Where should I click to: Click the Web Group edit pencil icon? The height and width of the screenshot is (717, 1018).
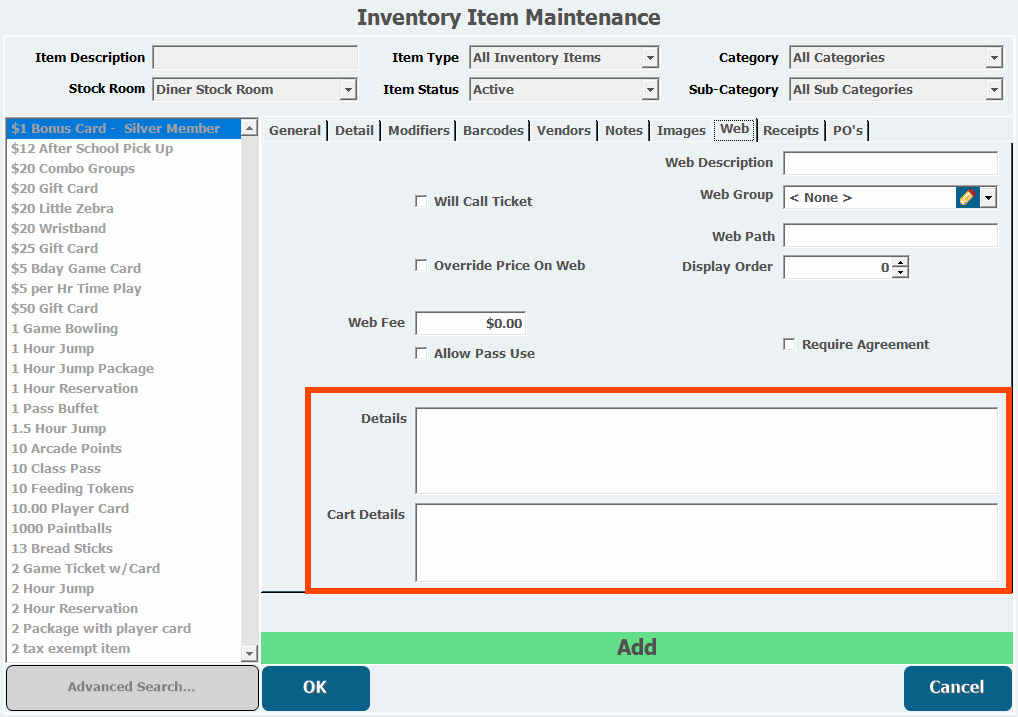(x=967, y=198)
